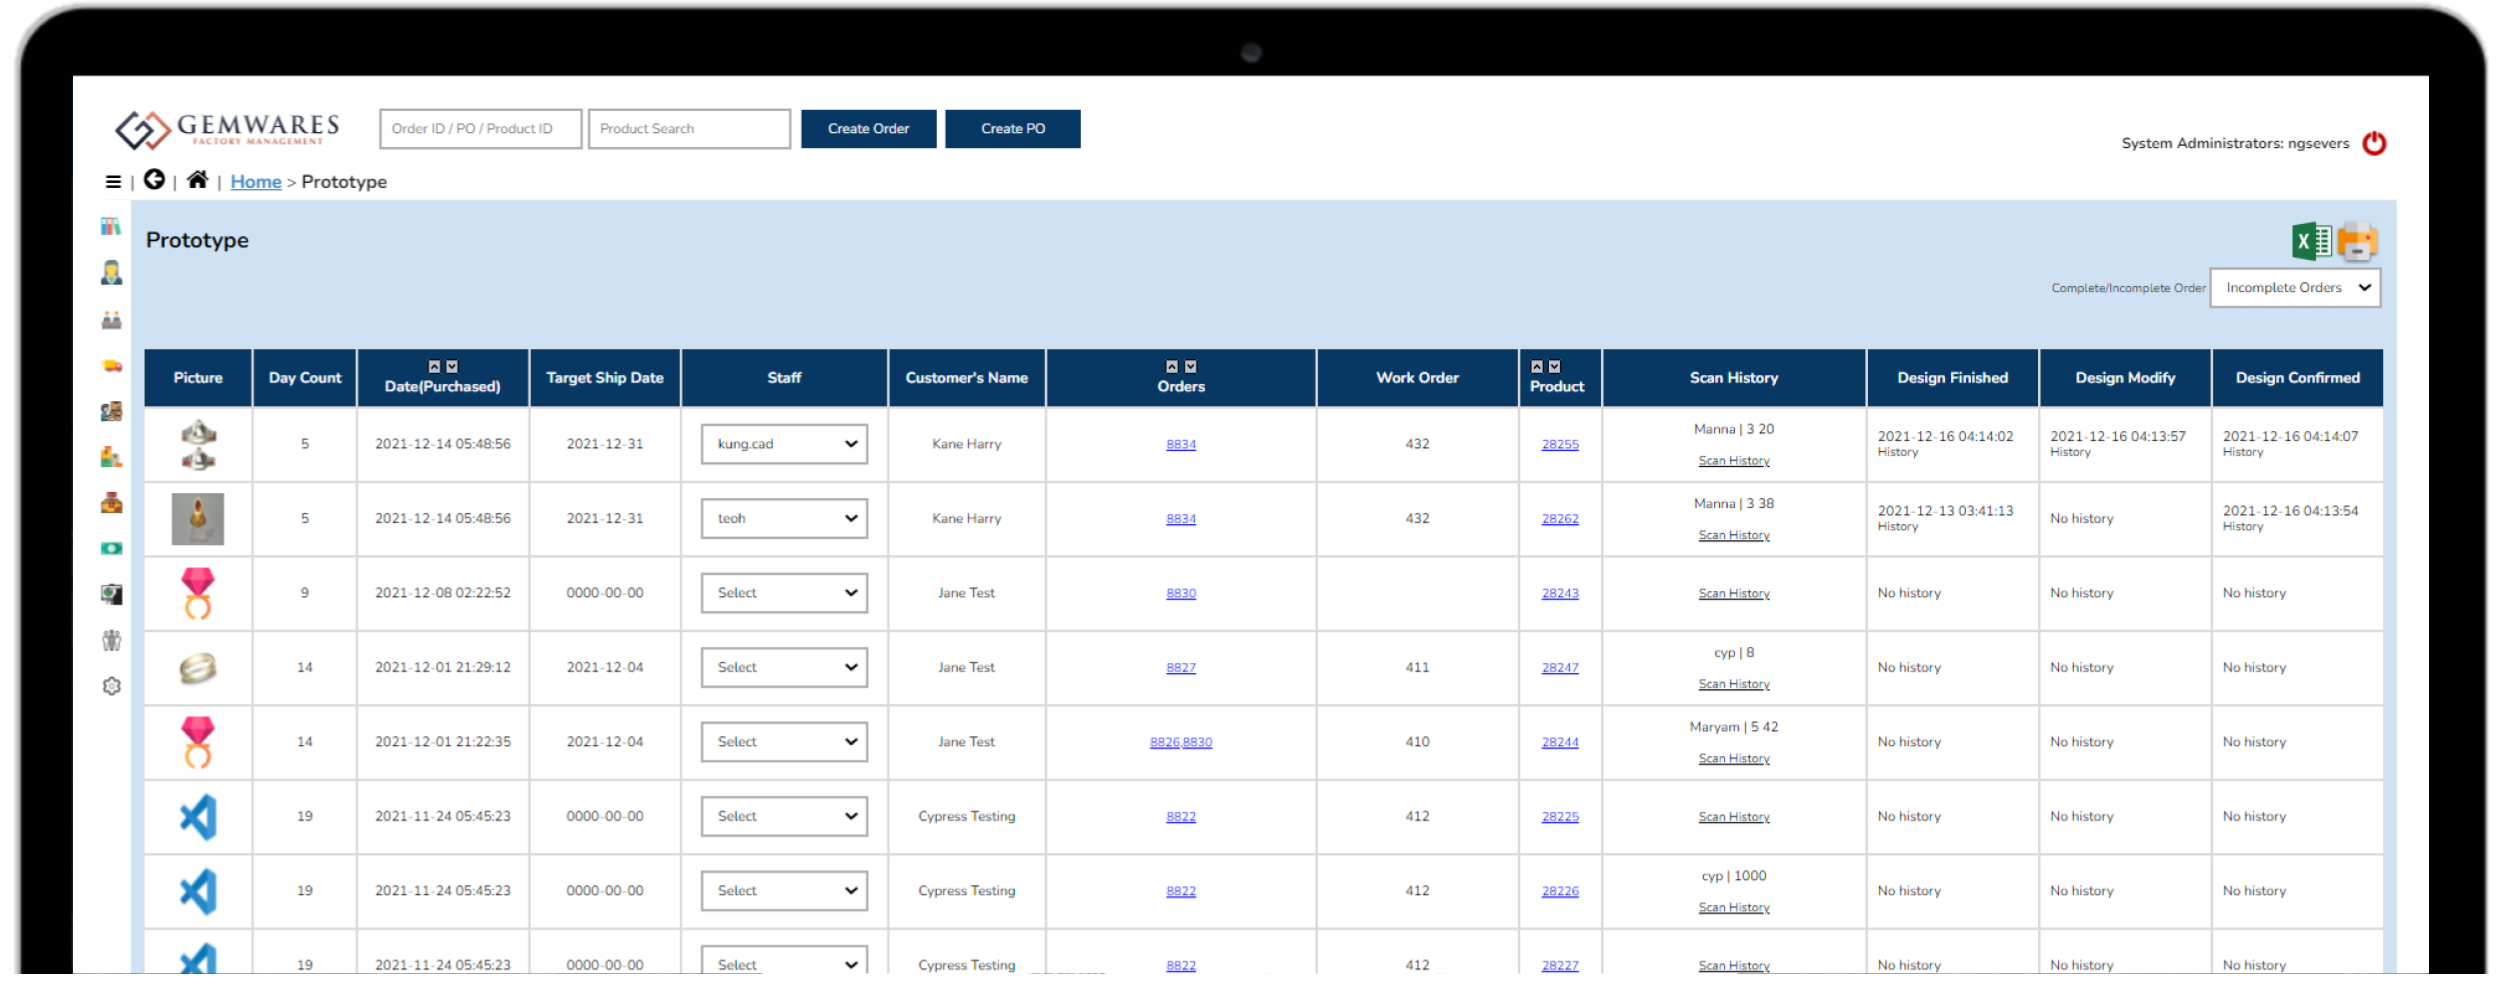This screenshot has width=2500, height=986.
Task: Open order 8827 link
Action: coord(1181,668)
